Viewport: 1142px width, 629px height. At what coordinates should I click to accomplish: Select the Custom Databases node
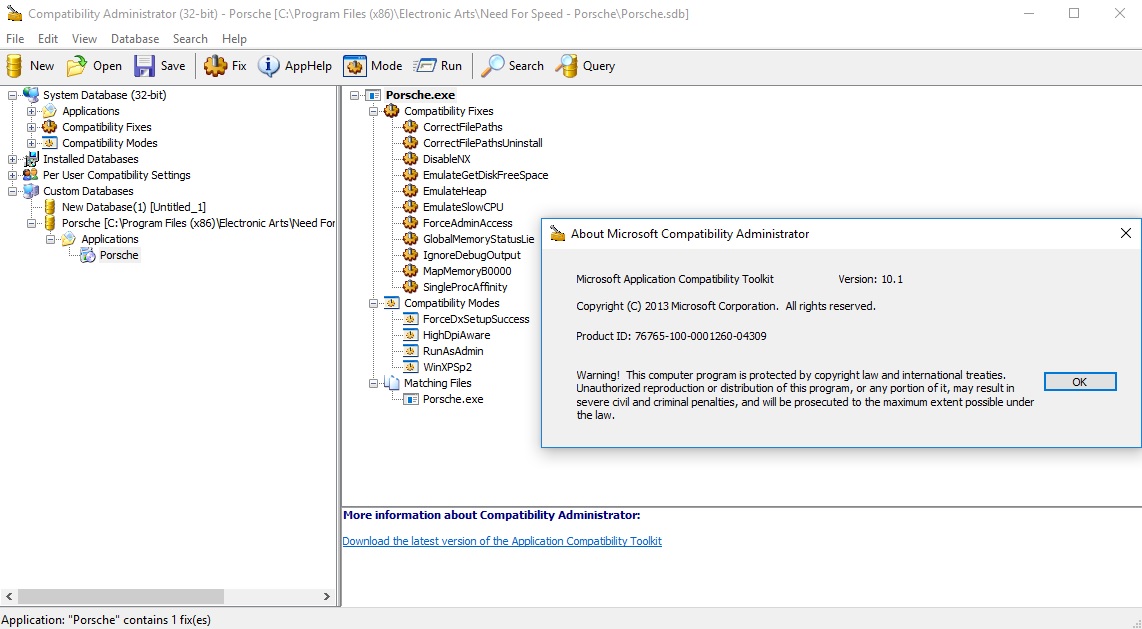(88, 191)
